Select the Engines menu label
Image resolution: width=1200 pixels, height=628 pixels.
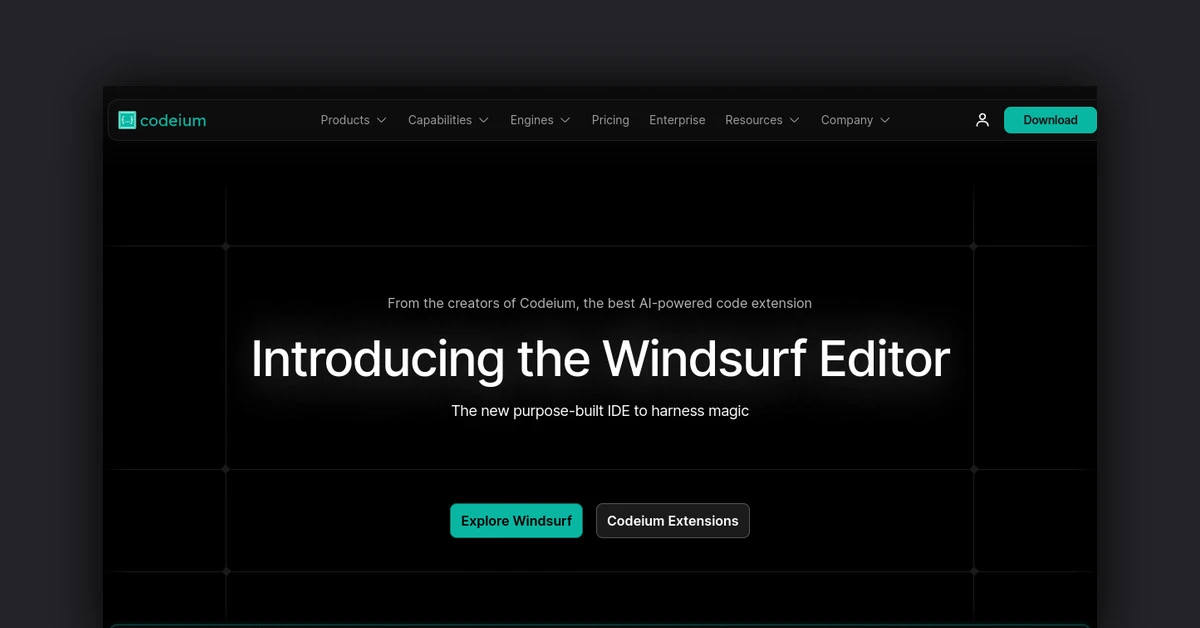[532, 120]
